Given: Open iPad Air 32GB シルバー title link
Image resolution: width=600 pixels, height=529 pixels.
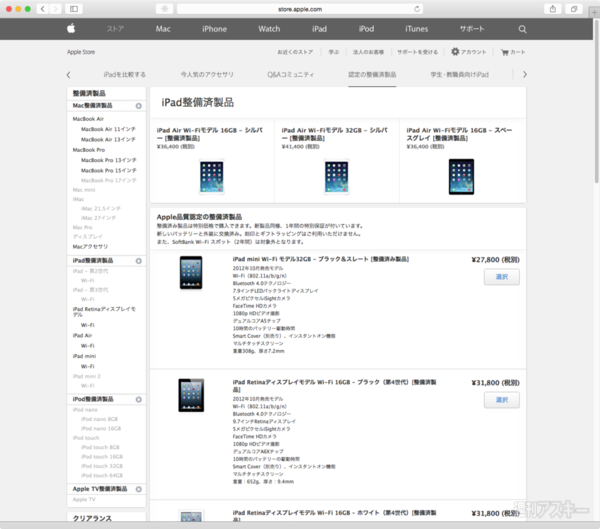Looking at the screenshot, I should [x=335, y=134].
